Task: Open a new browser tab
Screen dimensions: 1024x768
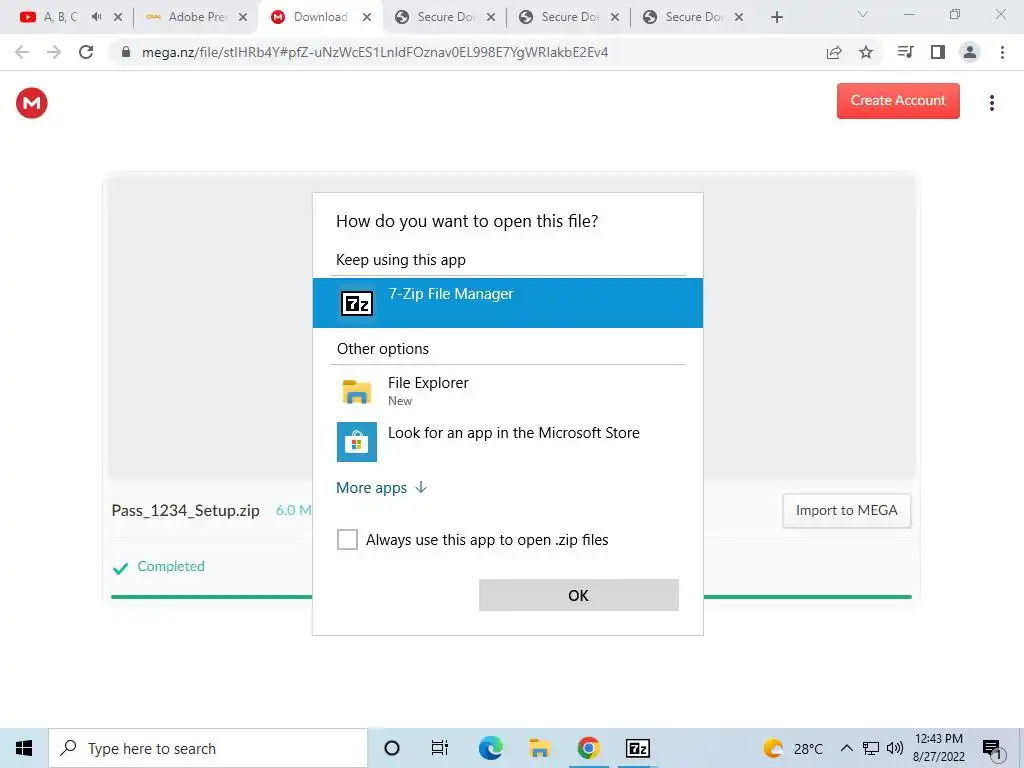Action: pos(776,17)
